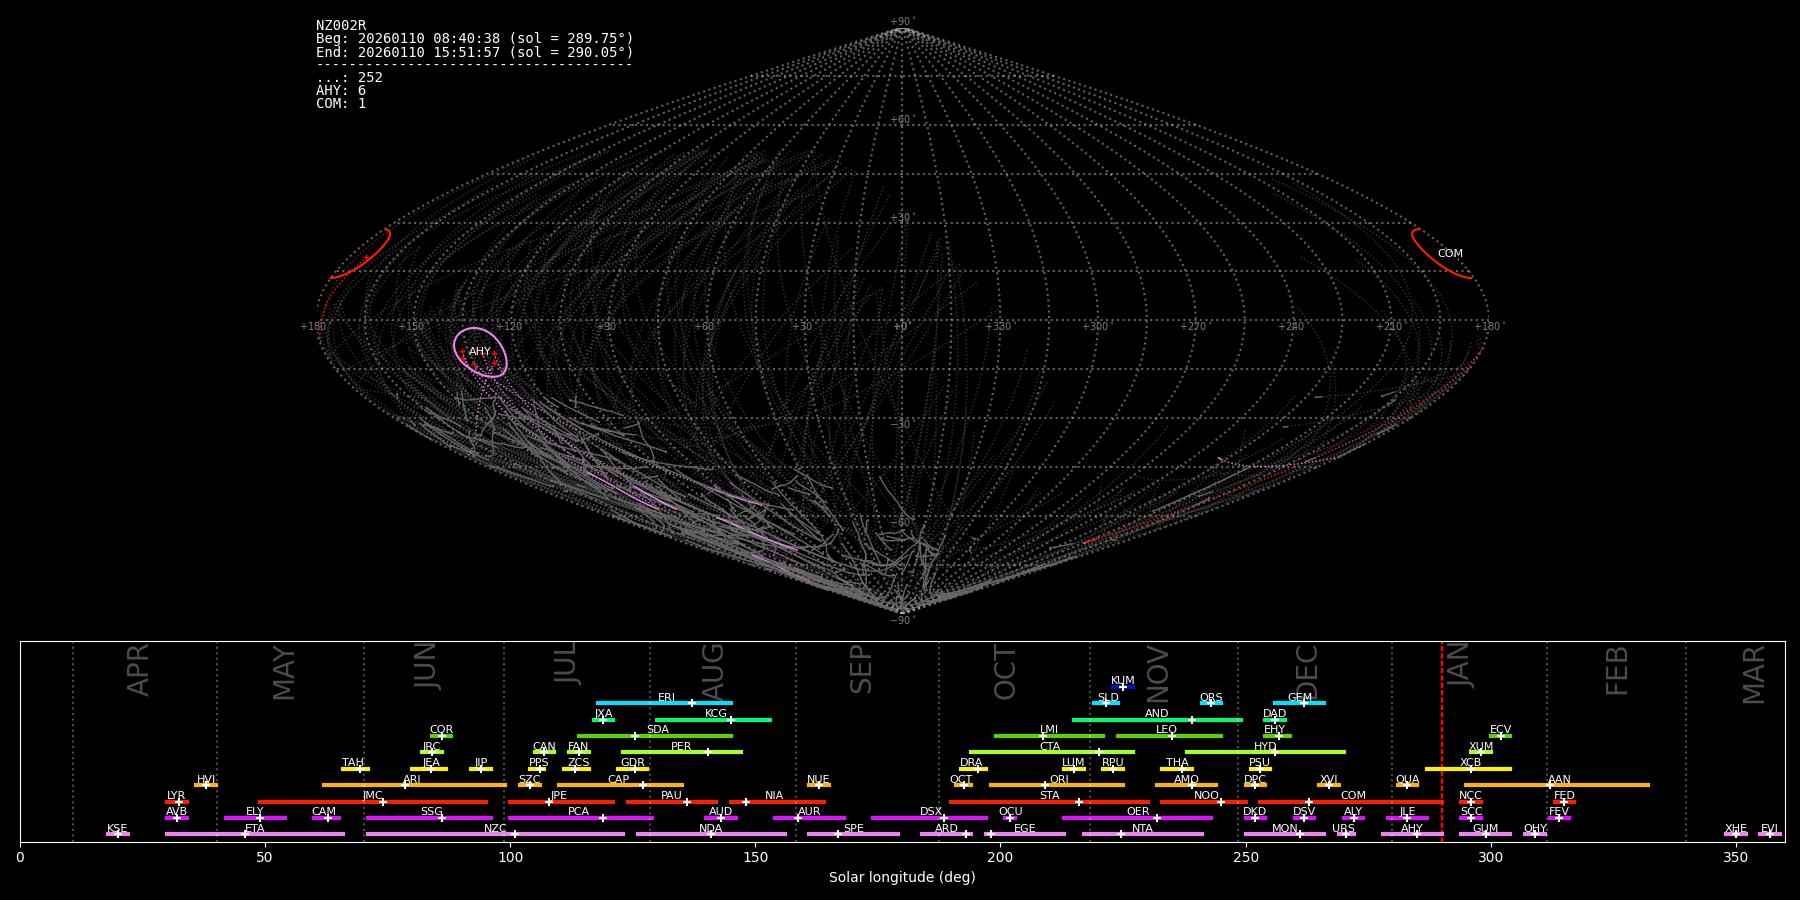The width and height of the screenshot is (1800, 900).
Task: Click the AHY label inside the pink ellipse
Action: pyautogui.click(x=480, y=352)
